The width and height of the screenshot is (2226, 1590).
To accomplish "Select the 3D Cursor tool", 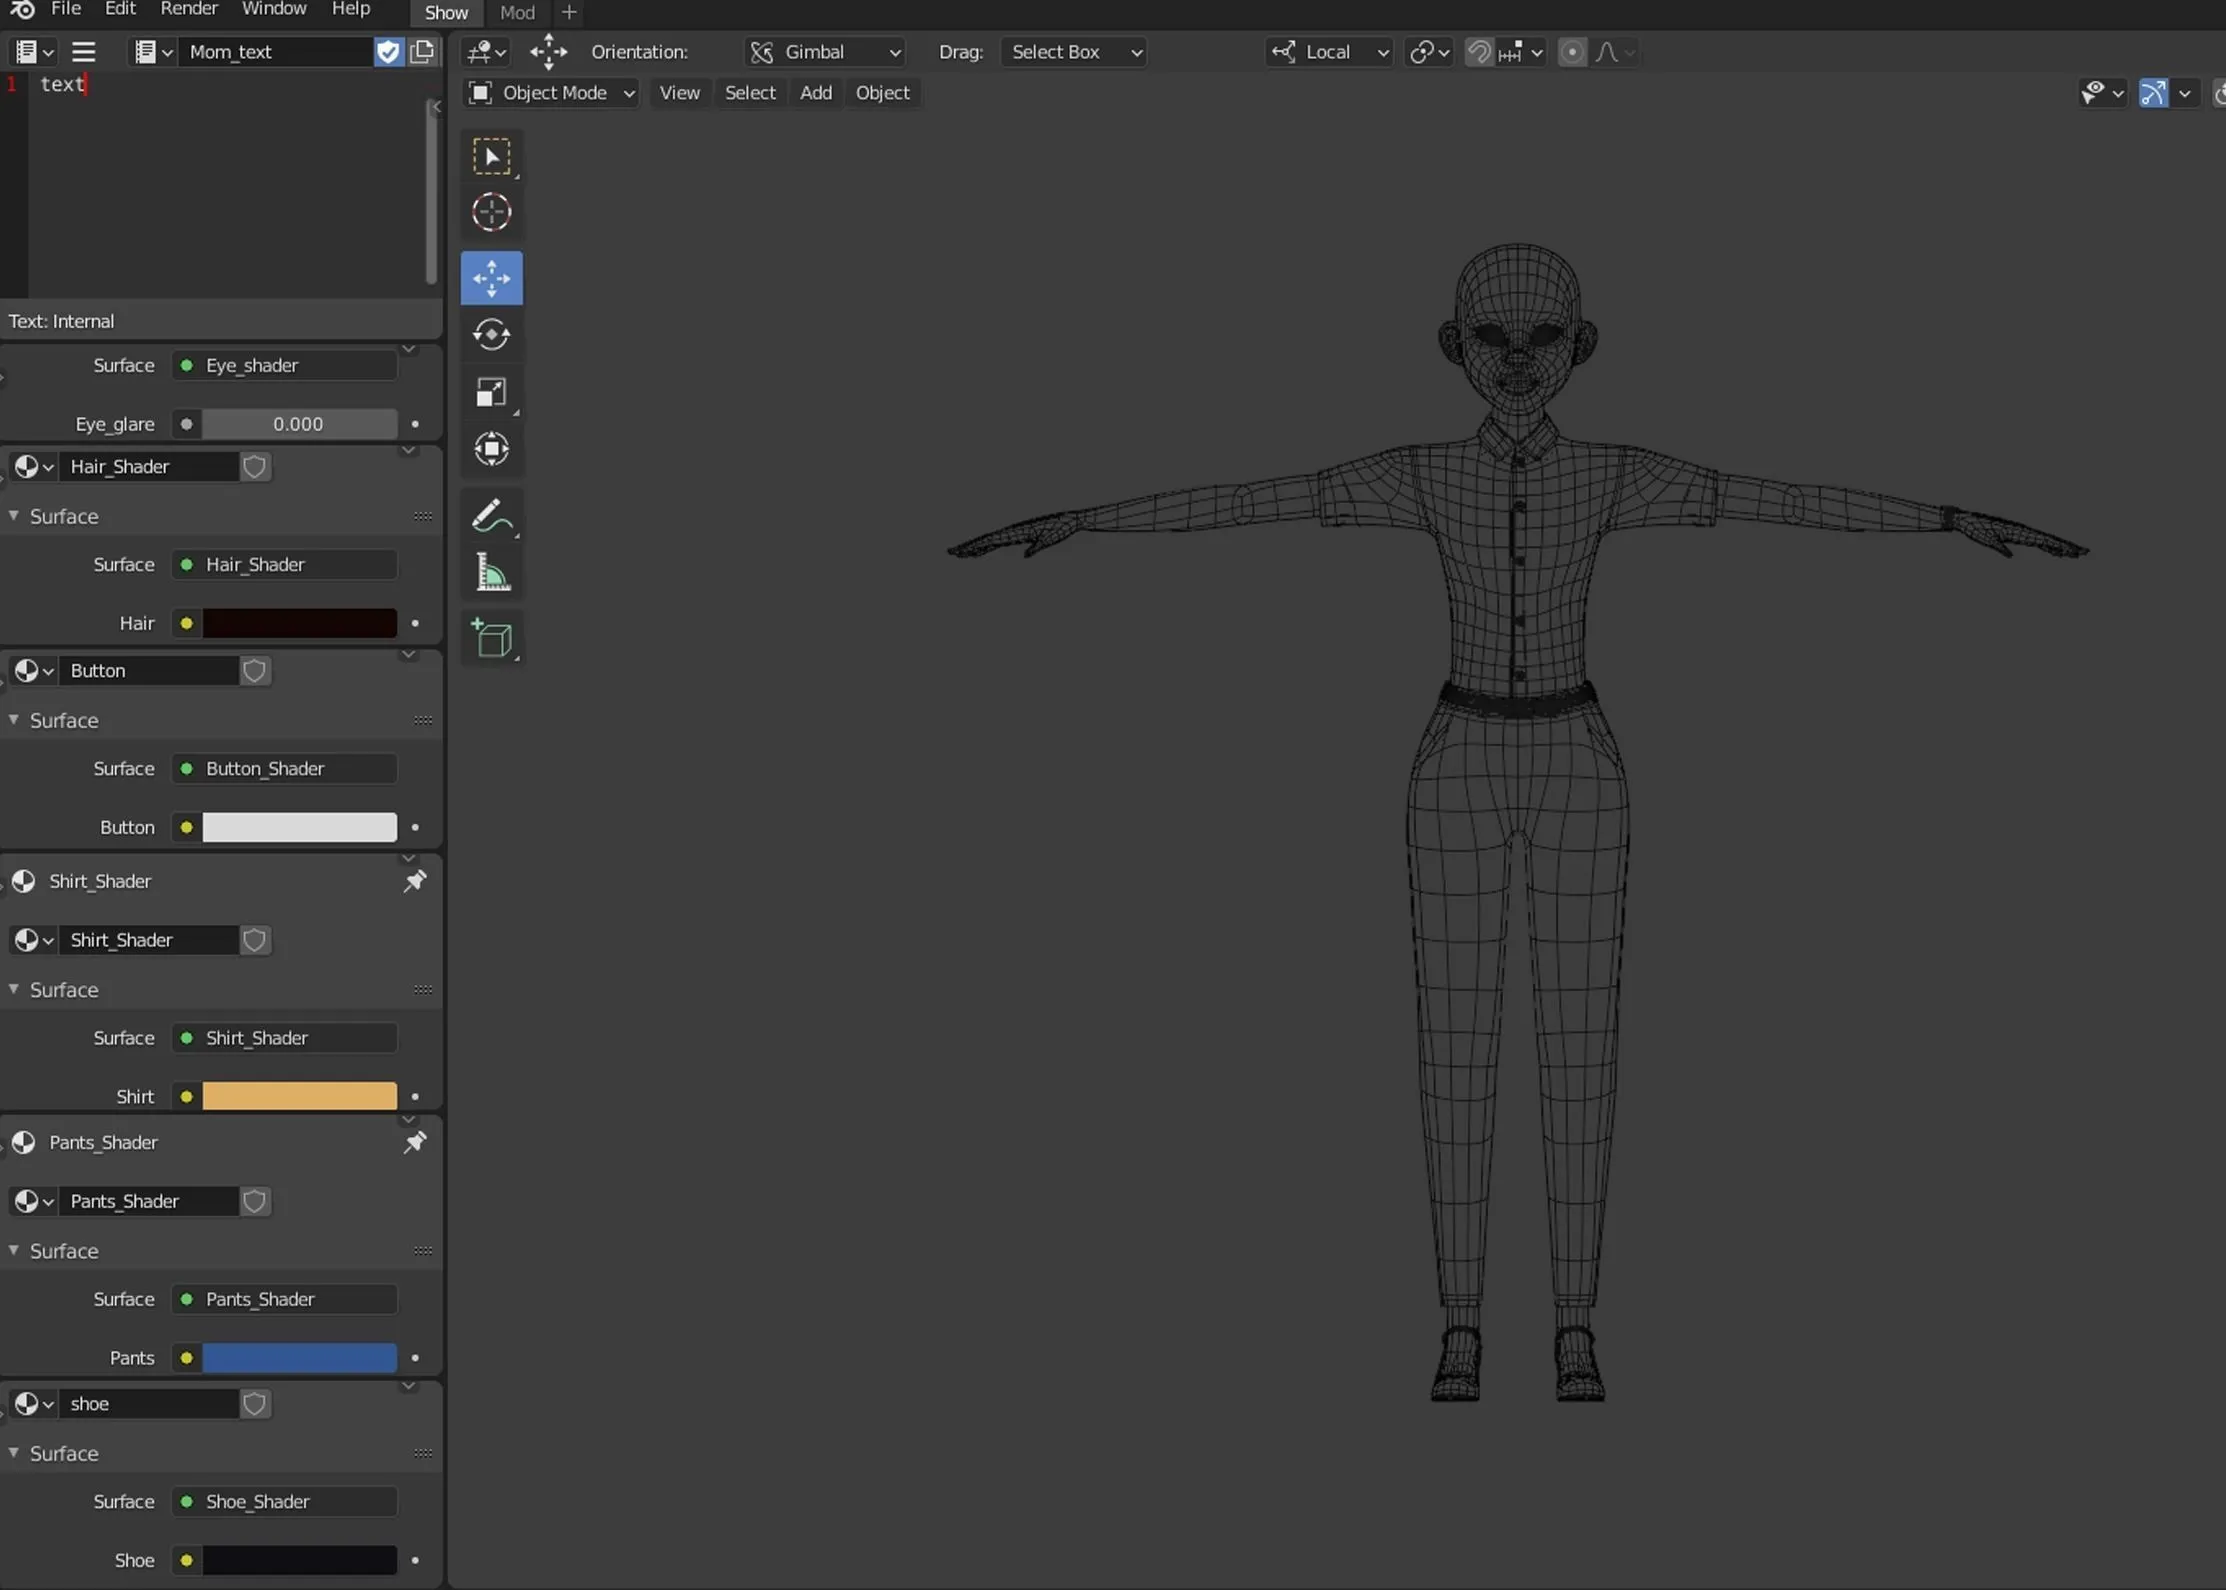I will tap(491, 211).
